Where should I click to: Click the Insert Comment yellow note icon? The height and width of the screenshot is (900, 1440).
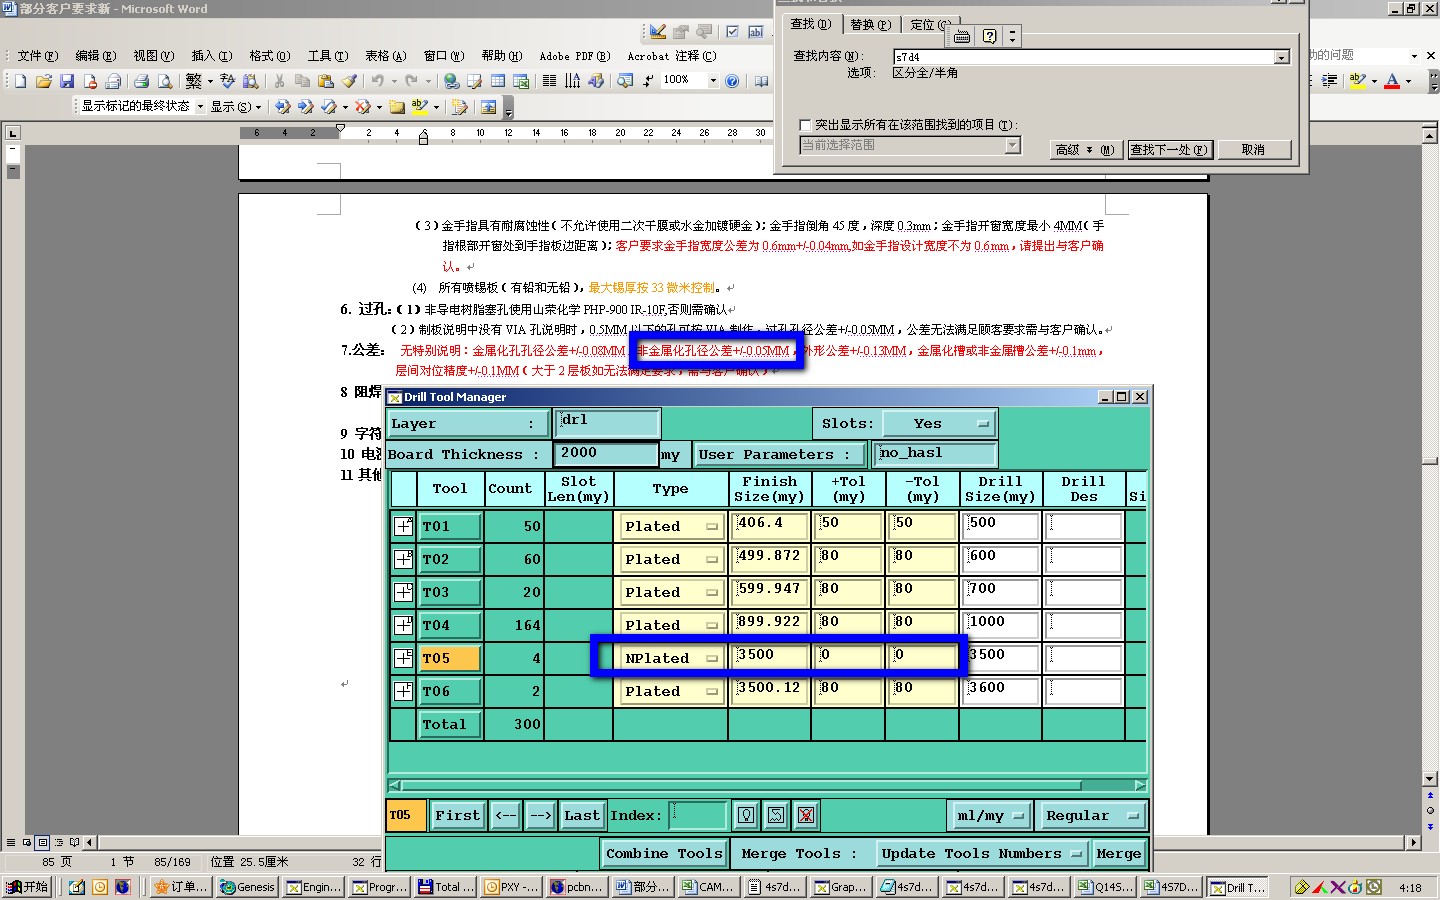397,106
